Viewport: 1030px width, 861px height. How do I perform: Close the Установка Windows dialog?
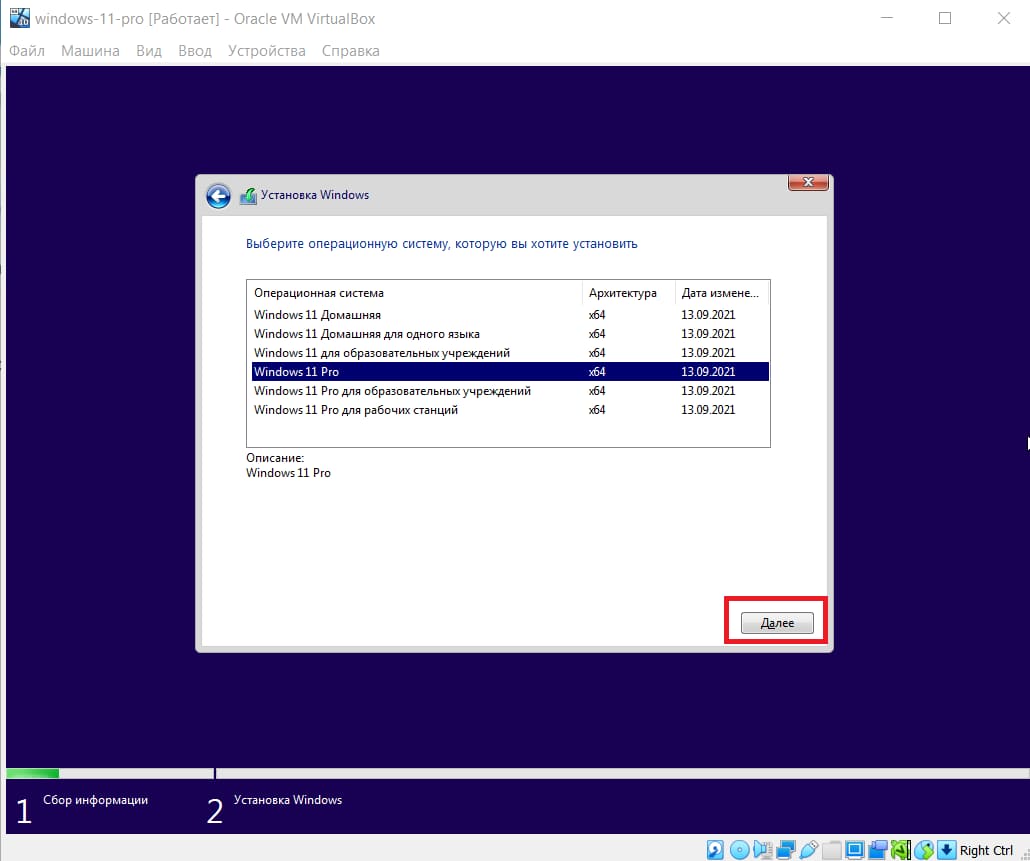click(x=808, y=182)
